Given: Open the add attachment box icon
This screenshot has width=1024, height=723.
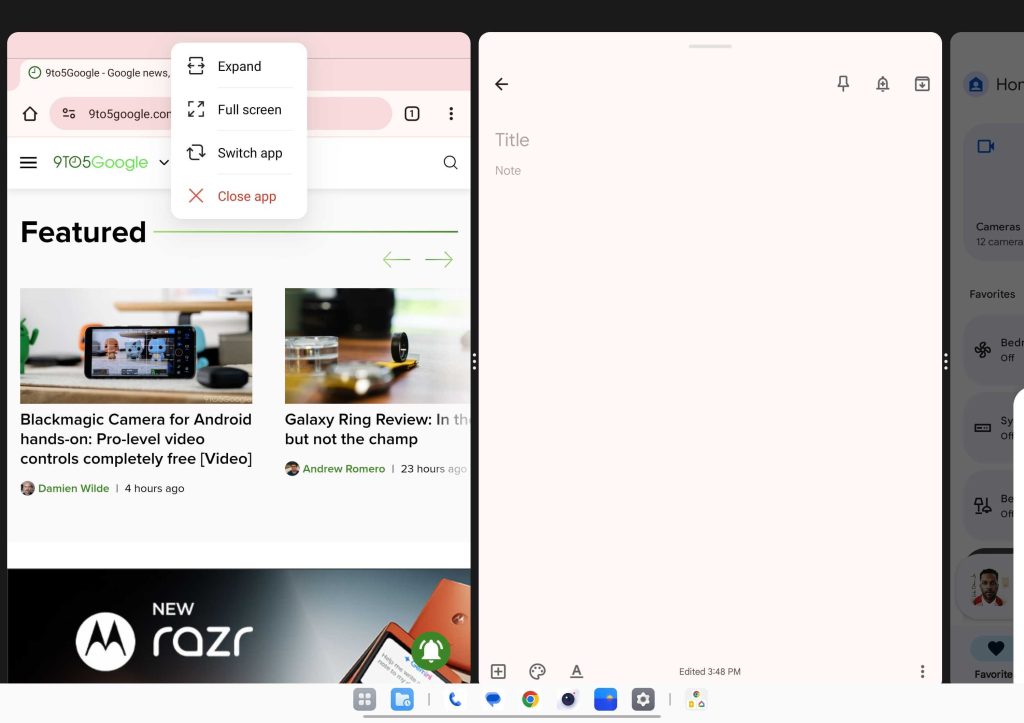Looking at the screenshot, I should click(498, 671).
